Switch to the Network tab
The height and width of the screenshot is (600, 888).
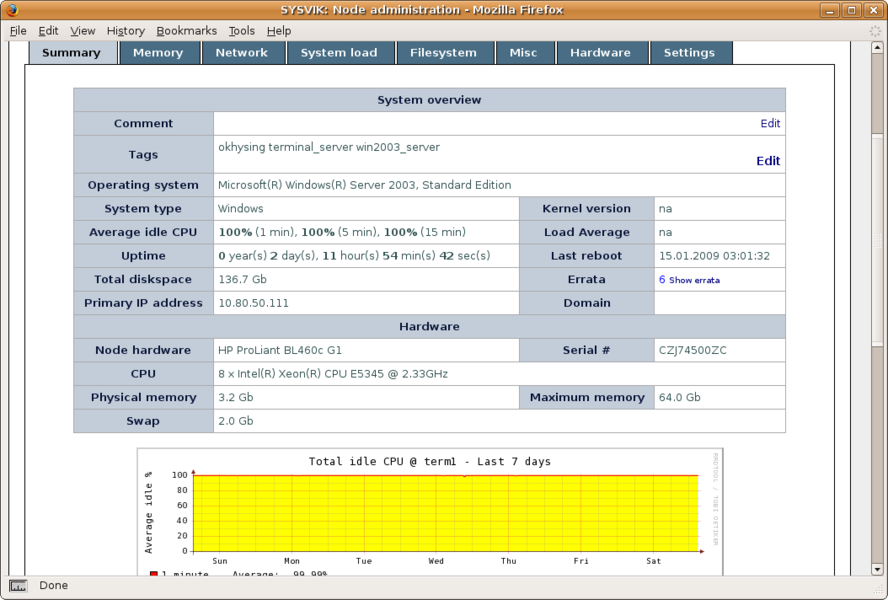[242, 53]
